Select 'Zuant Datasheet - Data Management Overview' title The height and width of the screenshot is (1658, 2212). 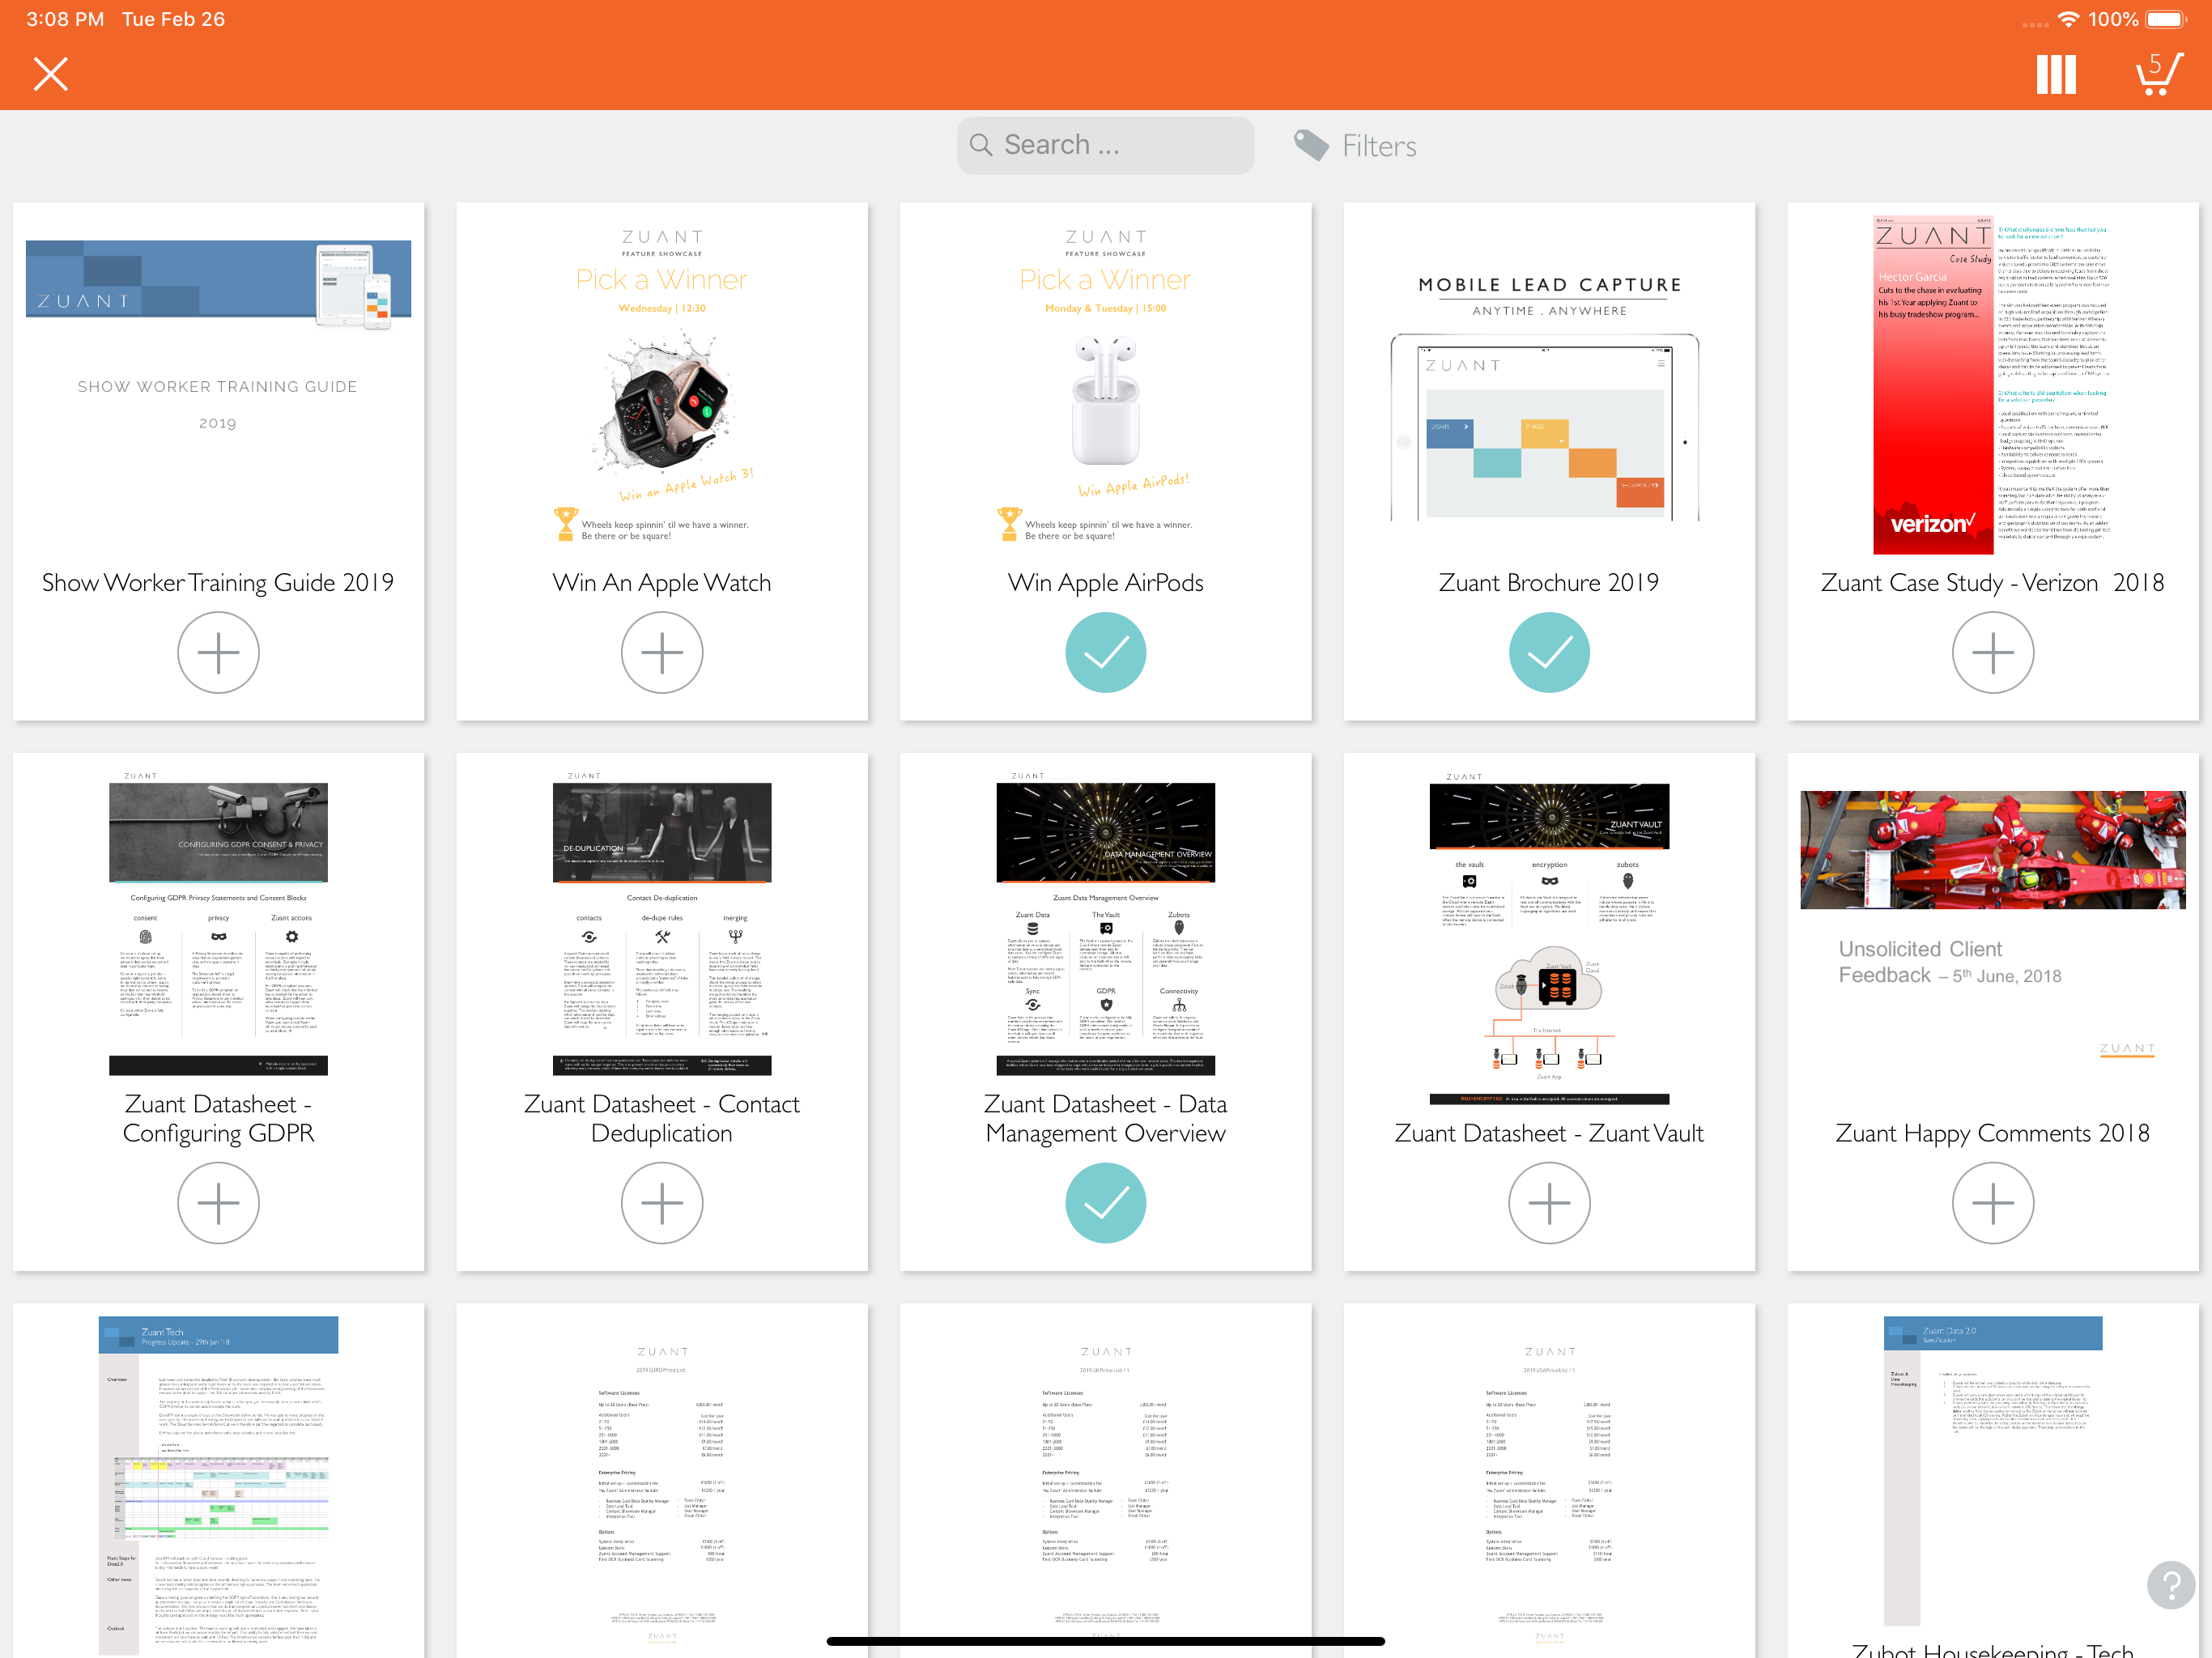pos(1106,1119)
